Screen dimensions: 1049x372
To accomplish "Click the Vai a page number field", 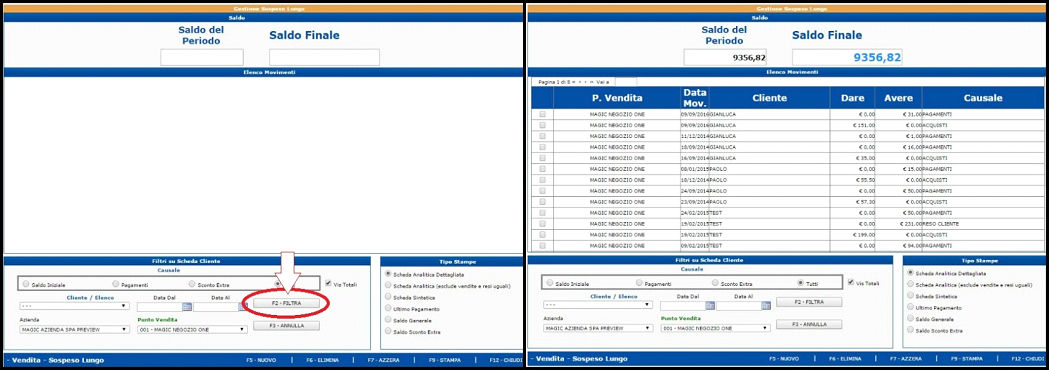I will [x=627, y=82].
